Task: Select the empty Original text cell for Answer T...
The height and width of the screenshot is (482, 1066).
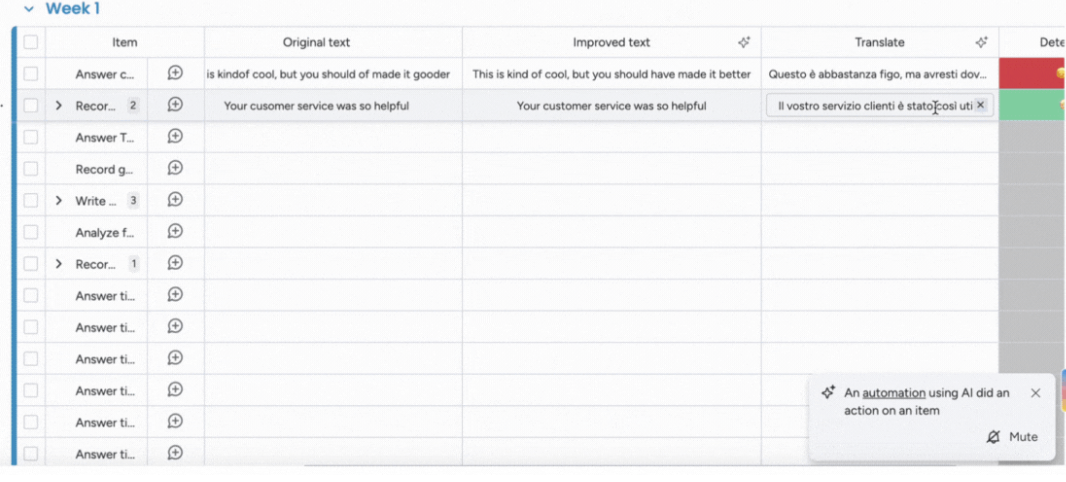Action: 333,137
